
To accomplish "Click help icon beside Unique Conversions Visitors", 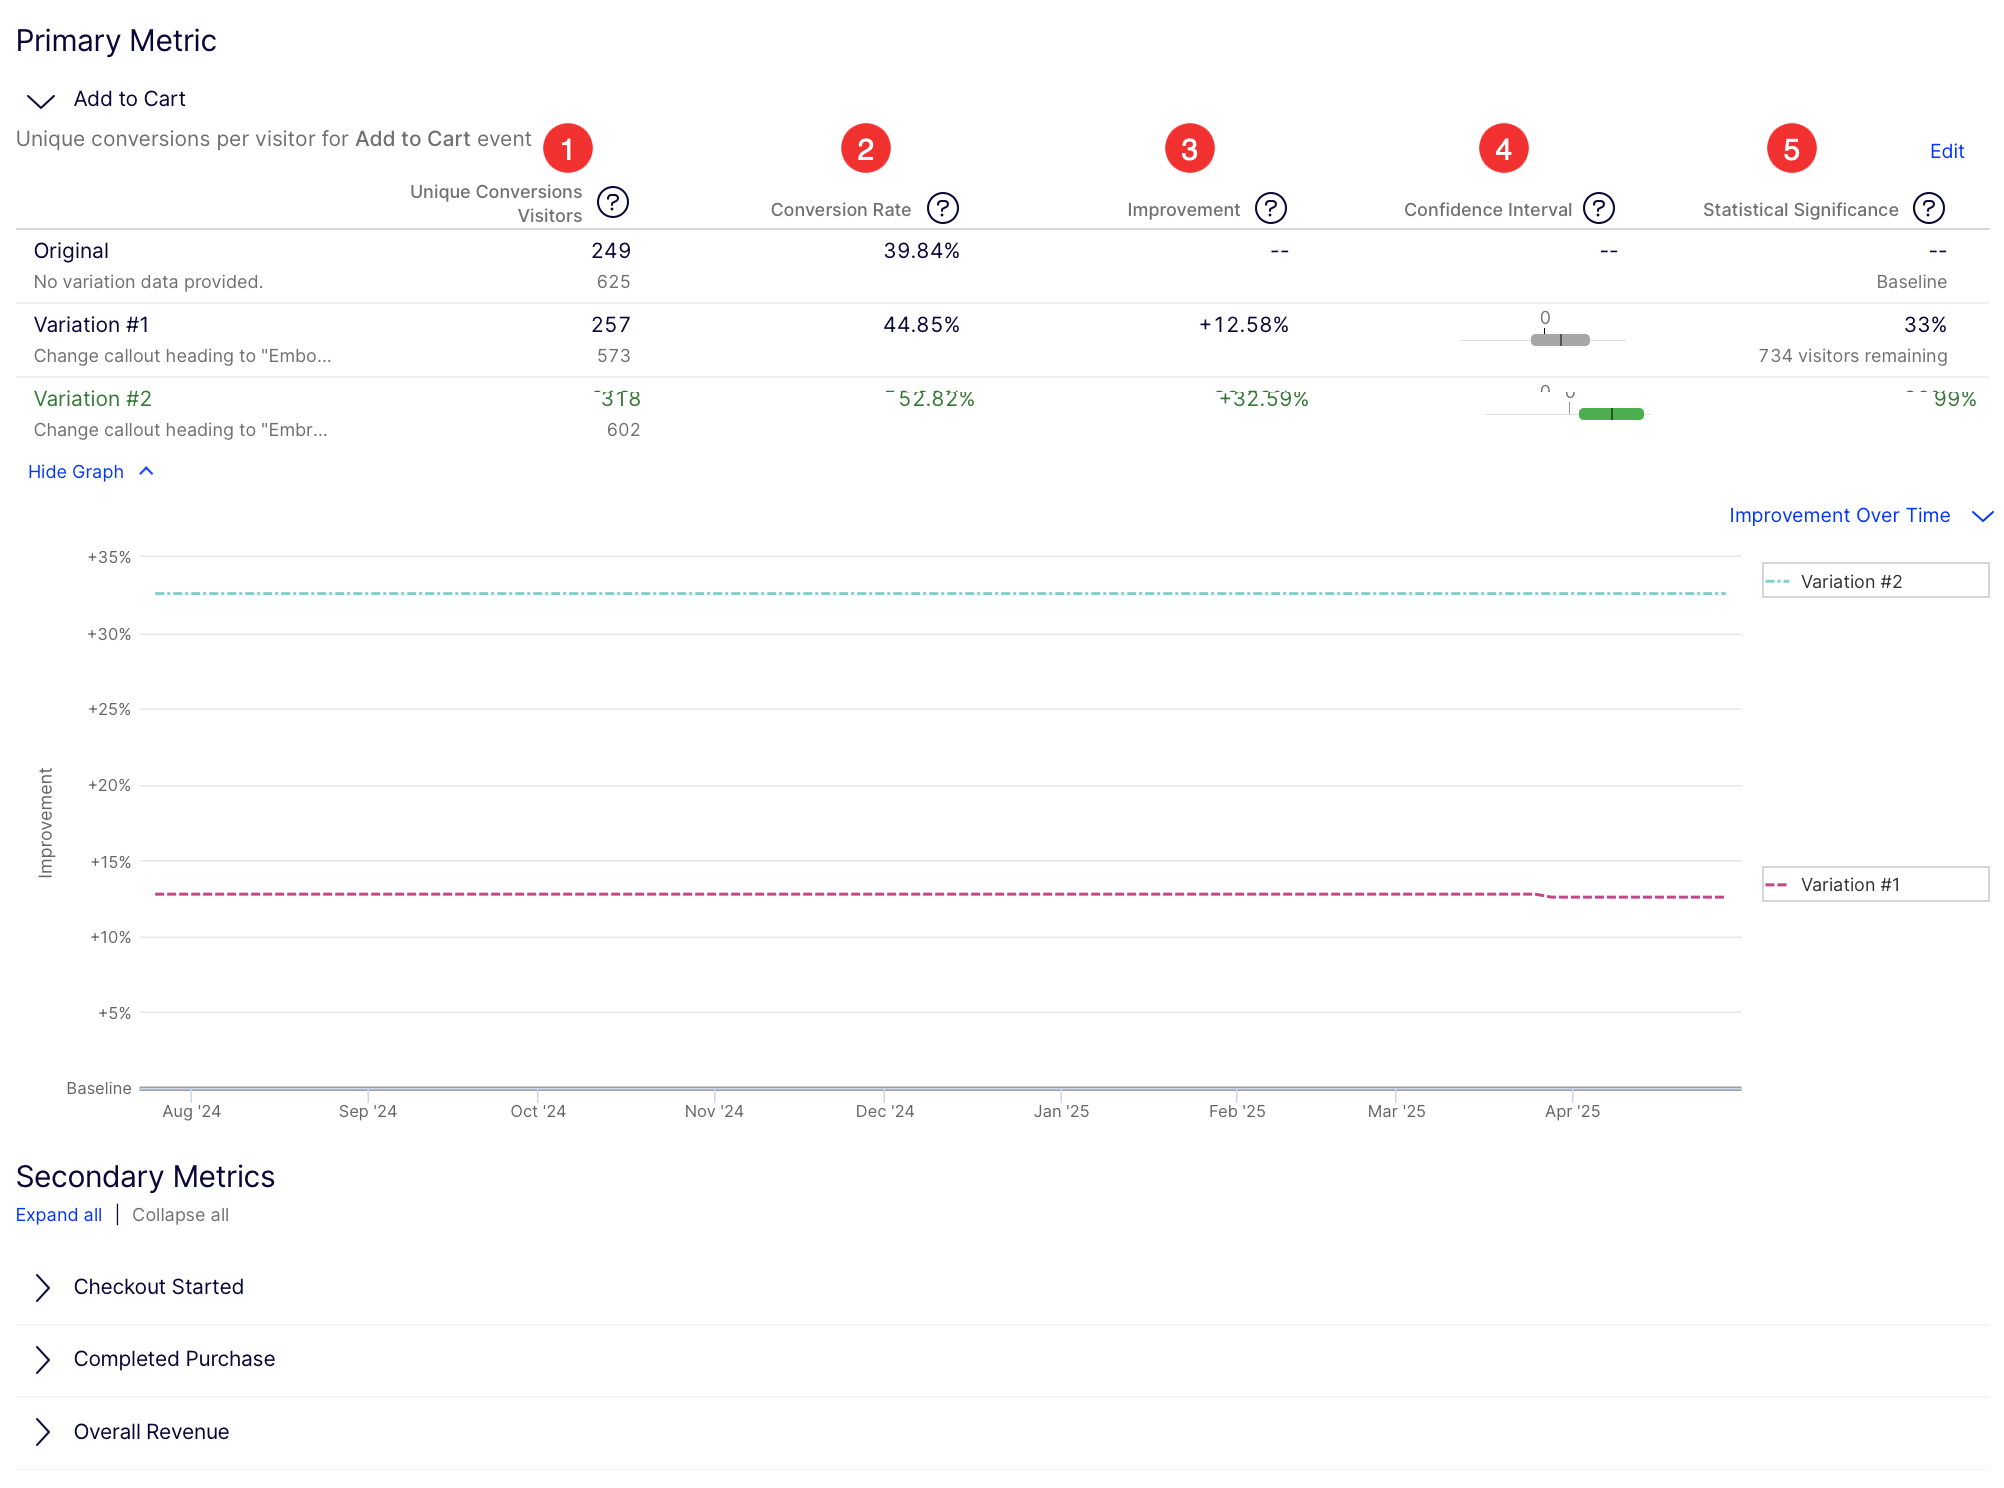I will [613, 202].
